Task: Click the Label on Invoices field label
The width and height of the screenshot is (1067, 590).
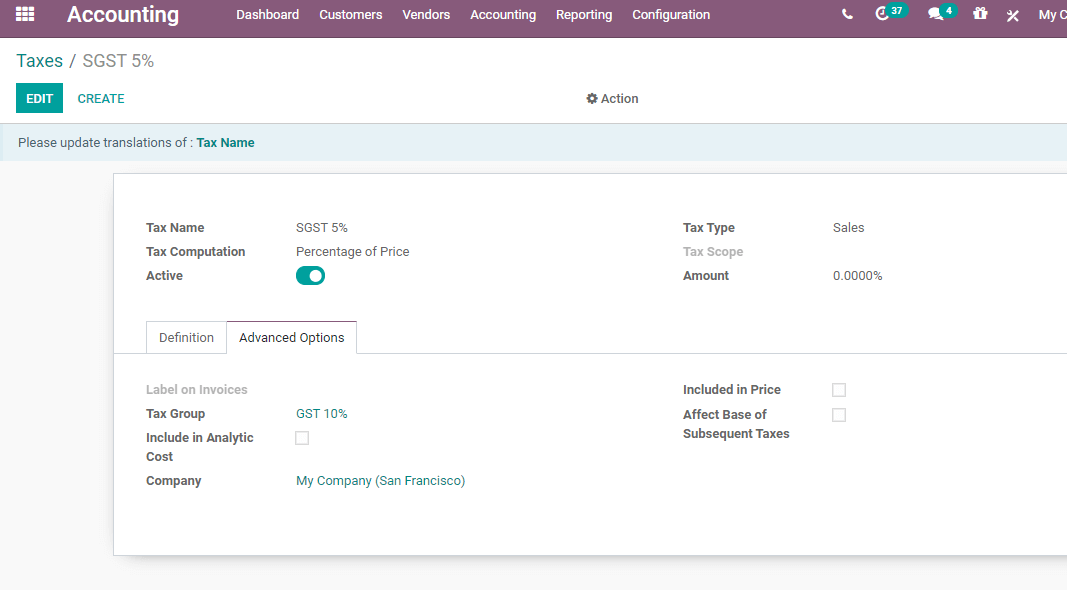Action: tap(197, 390)
